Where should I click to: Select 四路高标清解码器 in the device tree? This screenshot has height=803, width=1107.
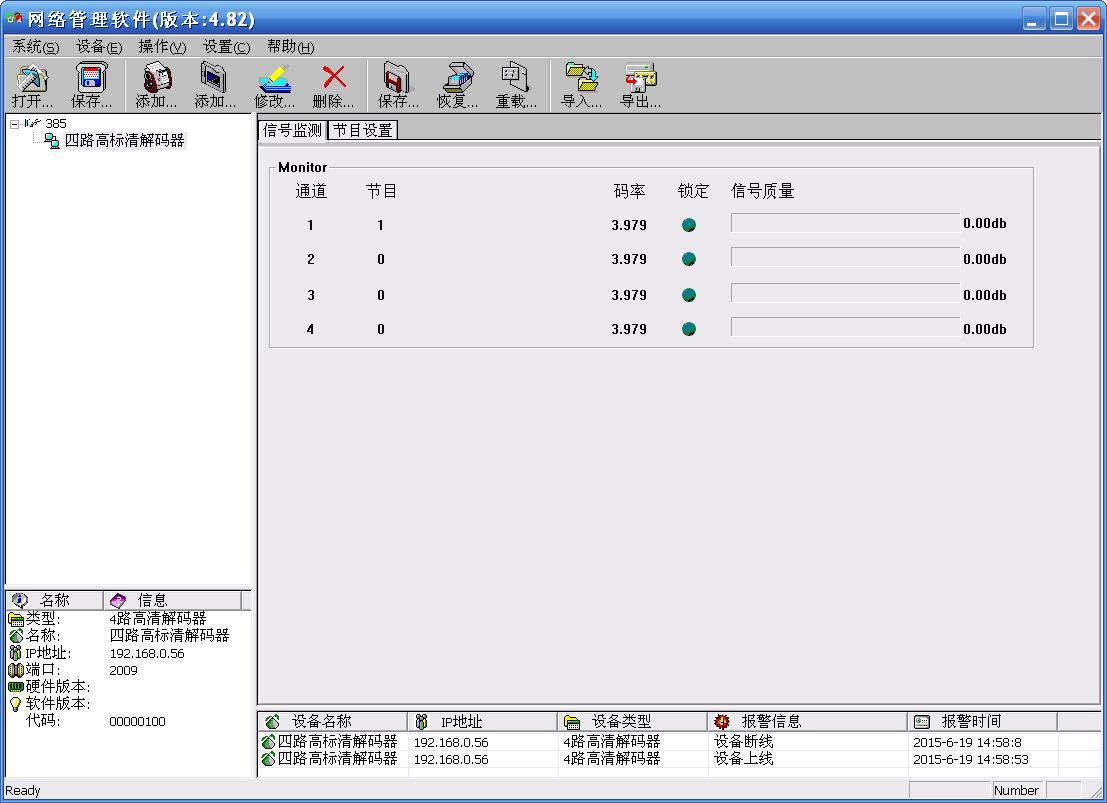124,141
